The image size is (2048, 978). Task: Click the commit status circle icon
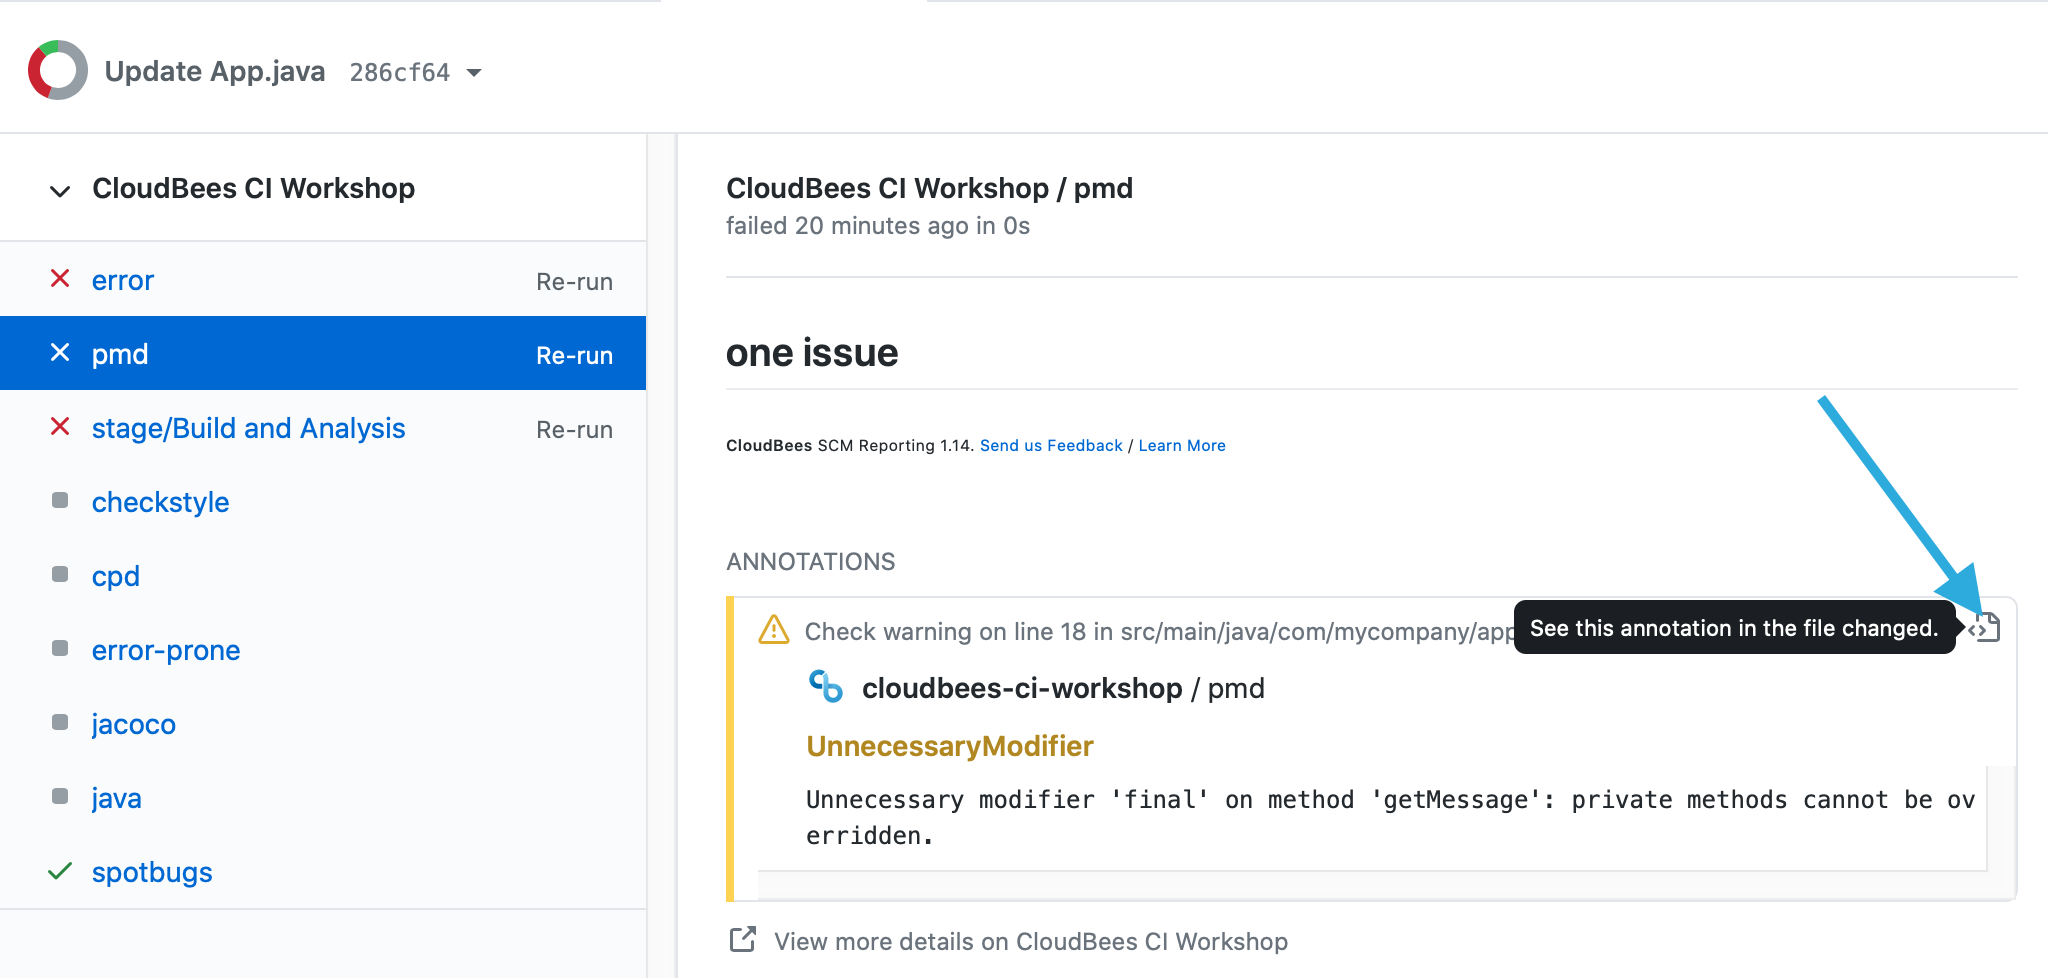[57, 69]
